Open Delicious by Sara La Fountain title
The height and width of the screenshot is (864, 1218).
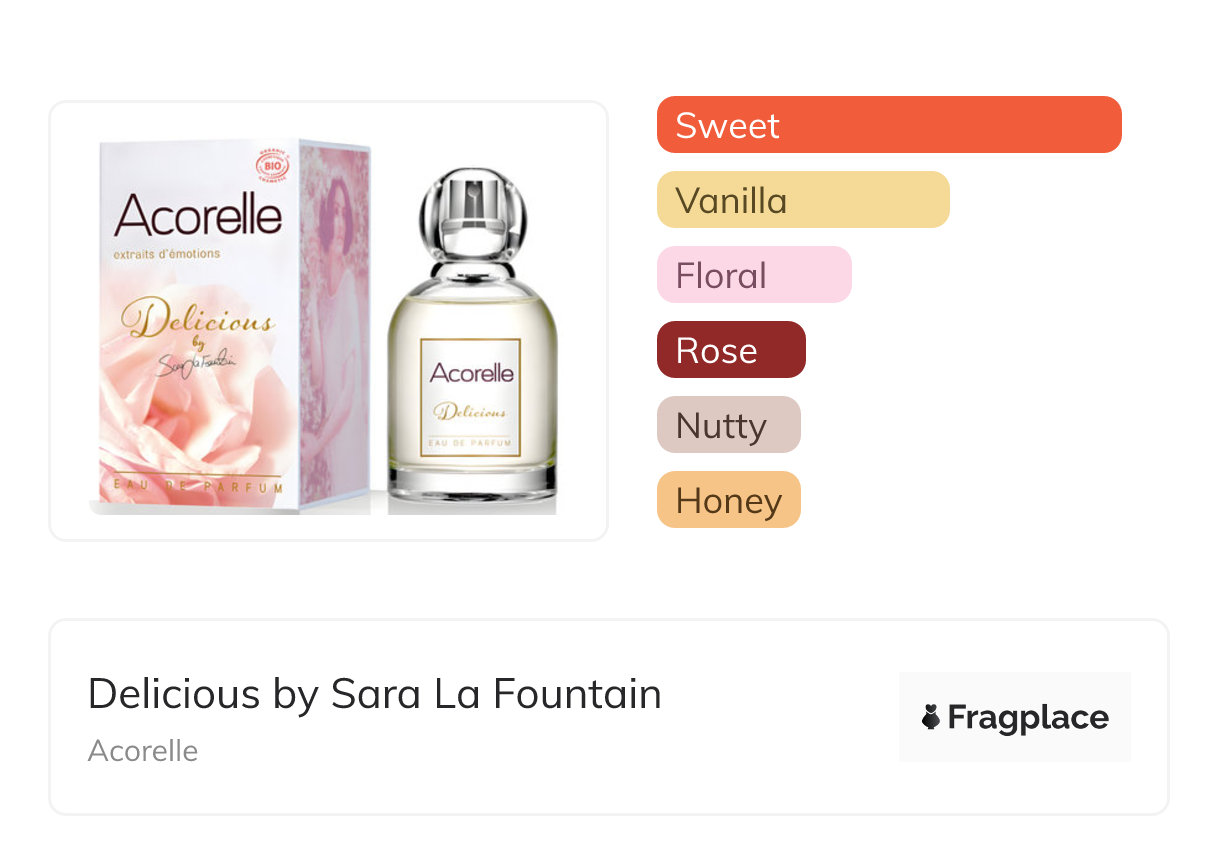click(x=374, y=694)
